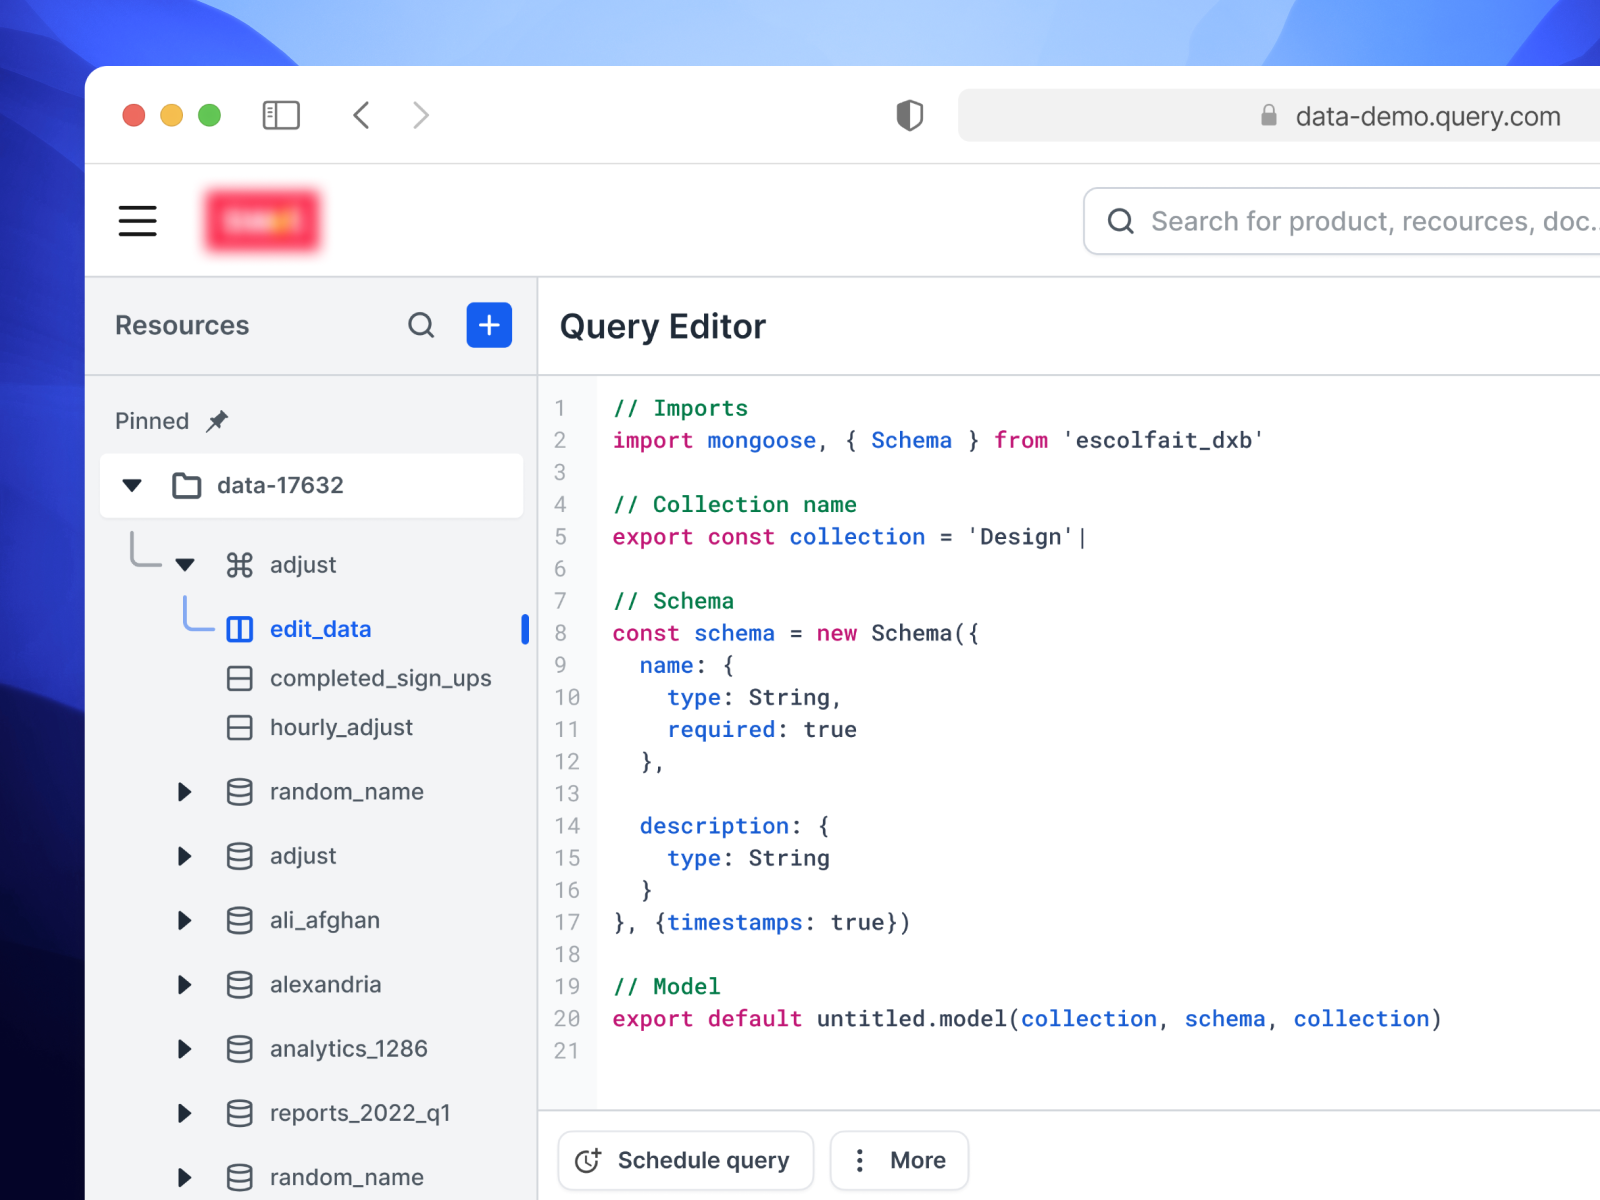1600x1200 pixels.
Task: Open the More options button
Action: pos(899,1160)
